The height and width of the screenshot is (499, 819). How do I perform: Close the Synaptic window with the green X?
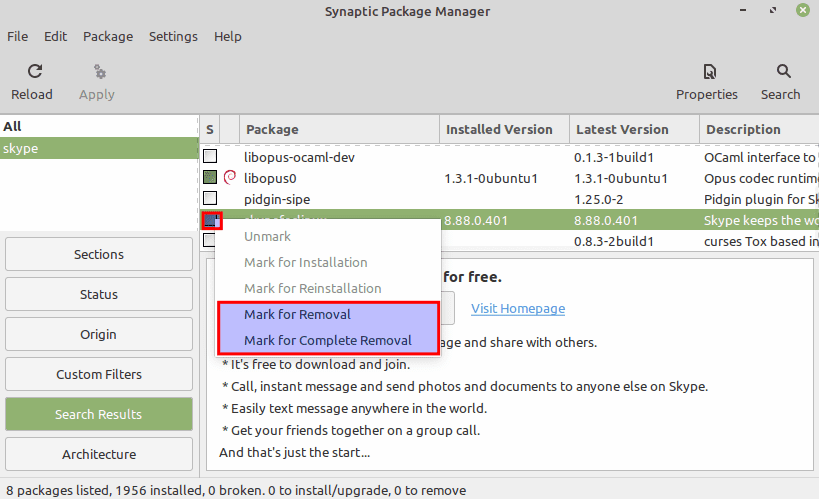[x=802, y=11]
